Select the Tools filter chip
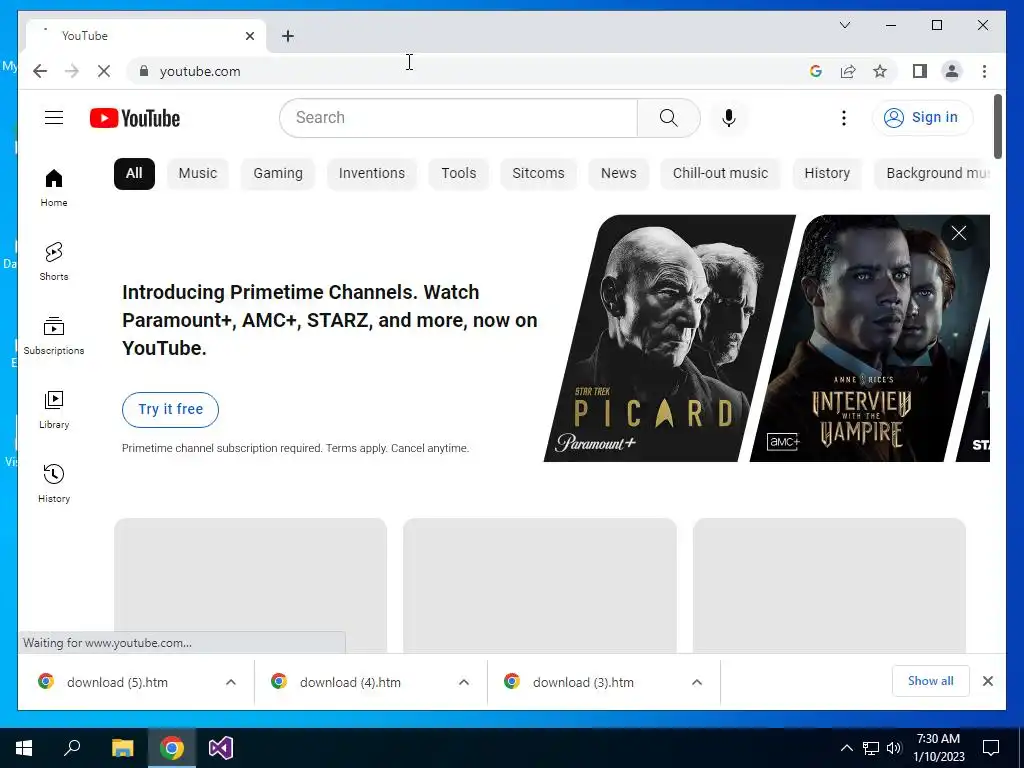 click(458, 174)
